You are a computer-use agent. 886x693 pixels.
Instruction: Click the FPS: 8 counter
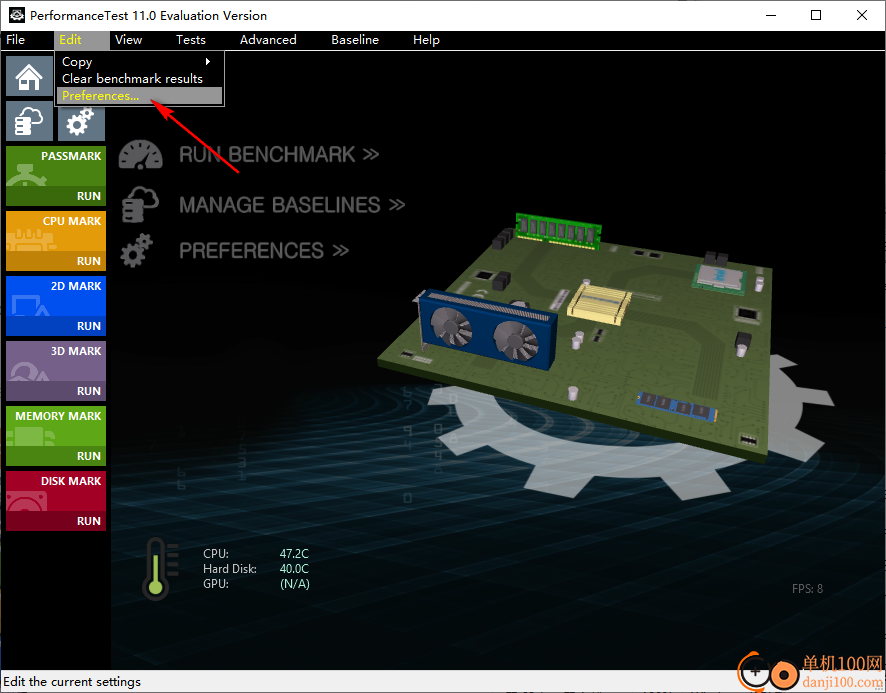(807, 589)
